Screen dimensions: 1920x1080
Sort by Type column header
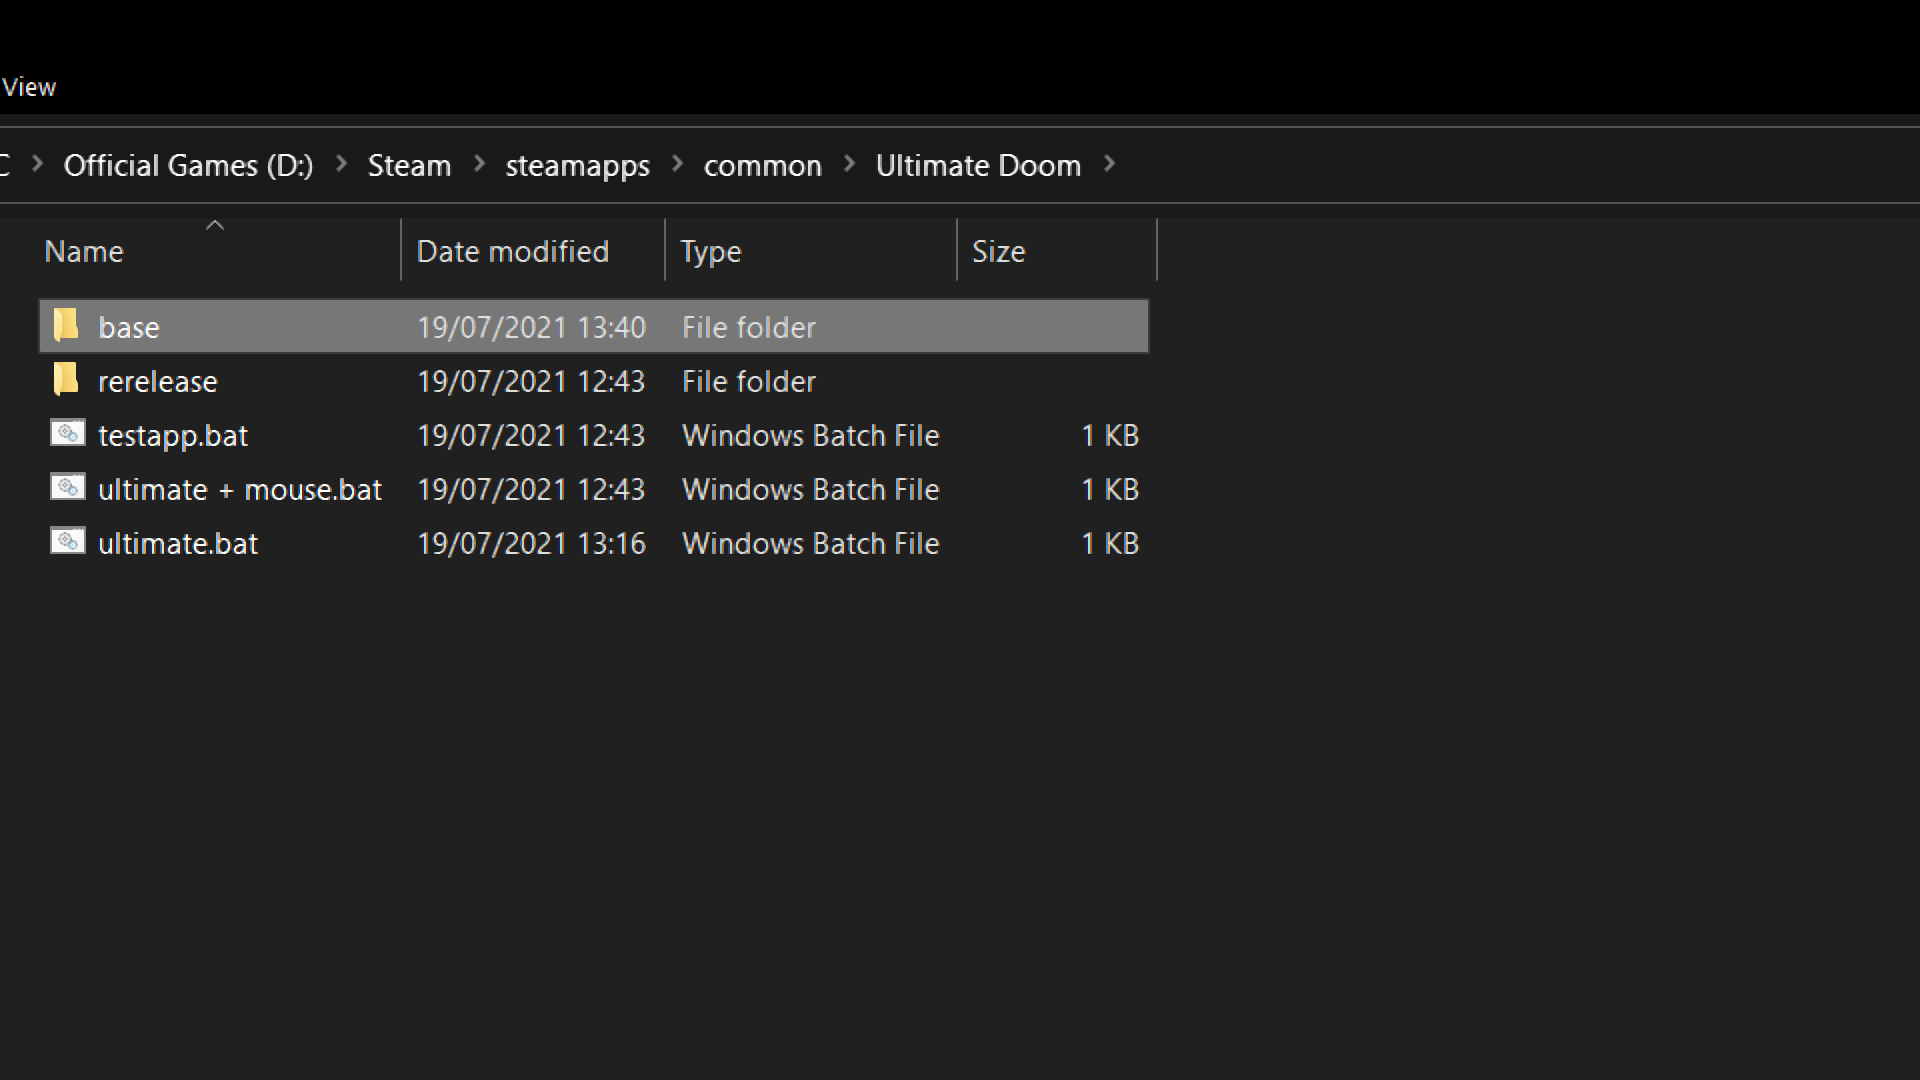pos(710,251)
